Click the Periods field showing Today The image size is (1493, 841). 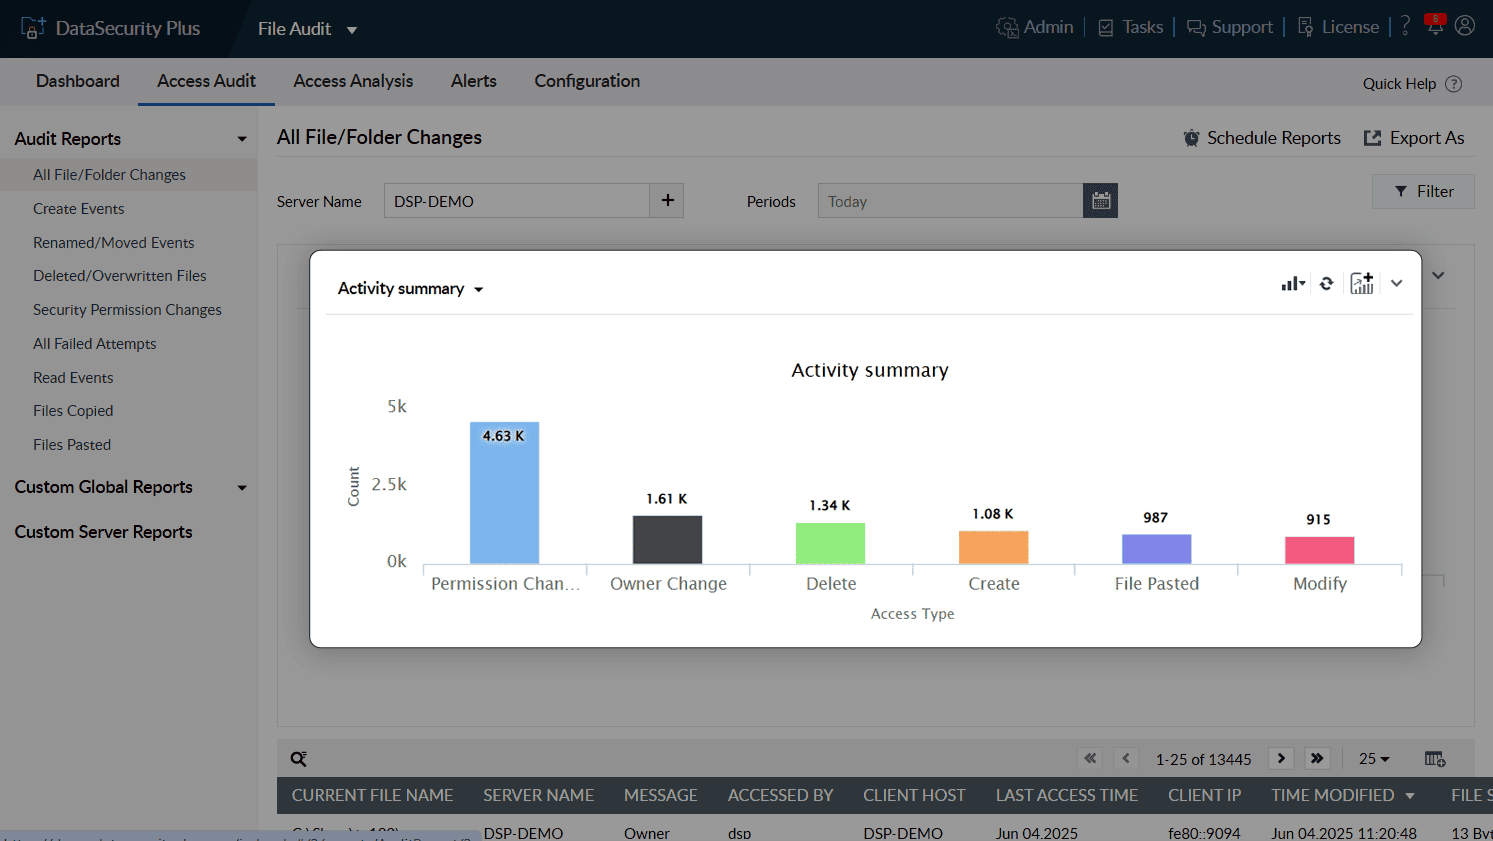pos(951,200)
